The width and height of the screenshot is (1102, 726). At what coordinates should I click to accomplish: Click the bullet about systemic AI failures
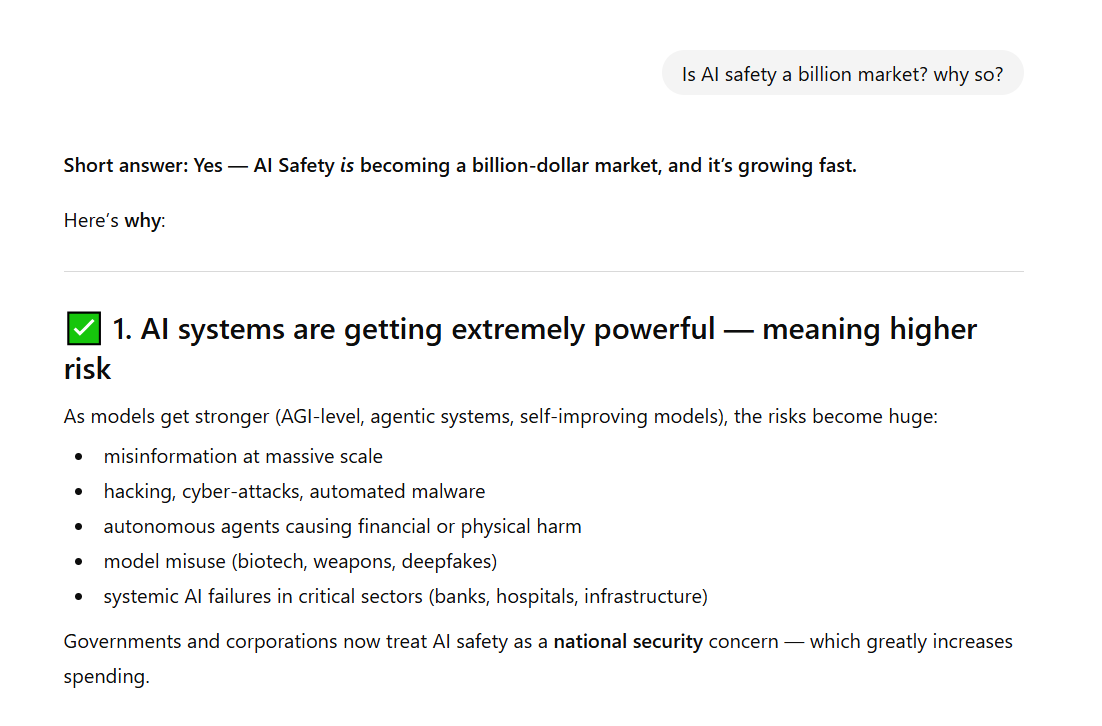[406, 597]
